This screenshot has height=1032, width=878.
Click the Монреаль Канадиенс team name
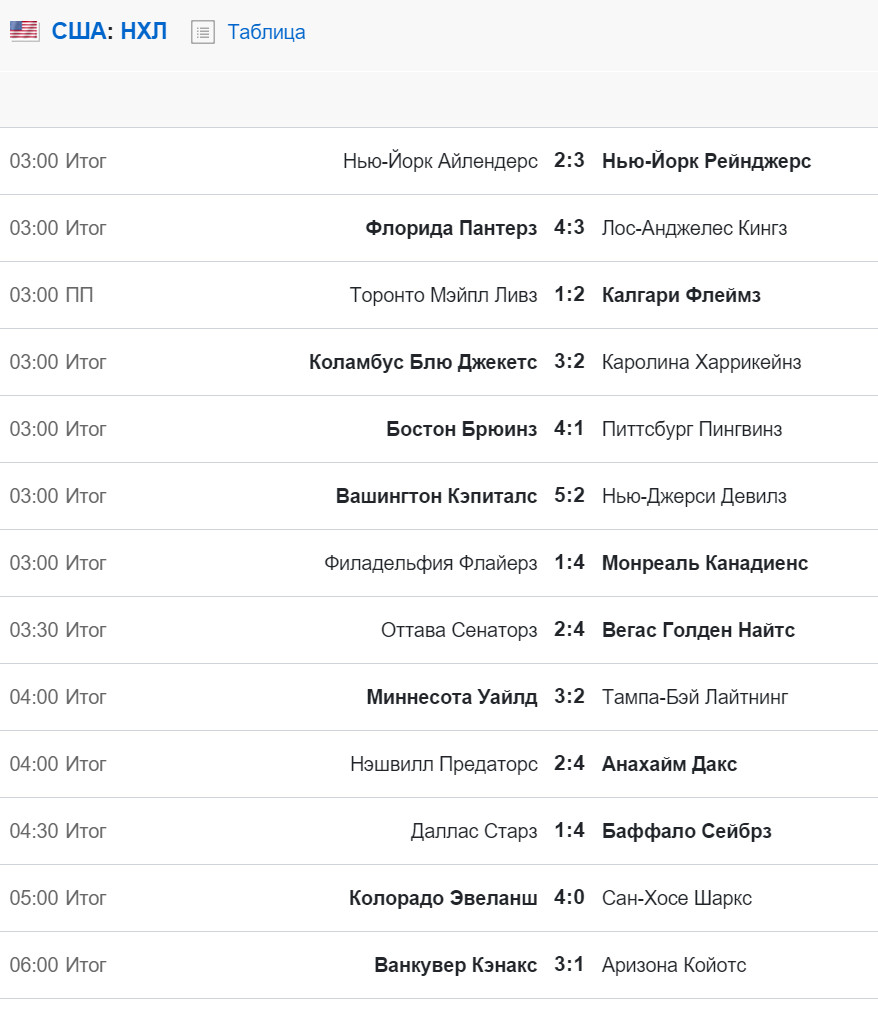(705, 563)
